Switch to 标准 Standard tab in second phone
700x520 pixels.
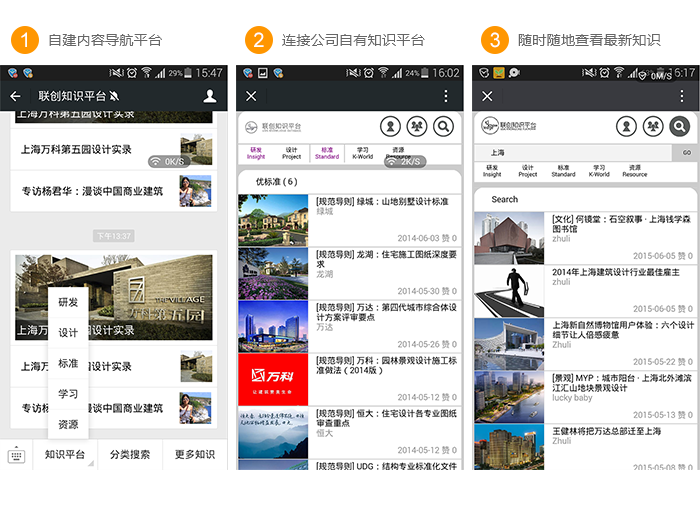pyautogui.click(x=327, y=153)
